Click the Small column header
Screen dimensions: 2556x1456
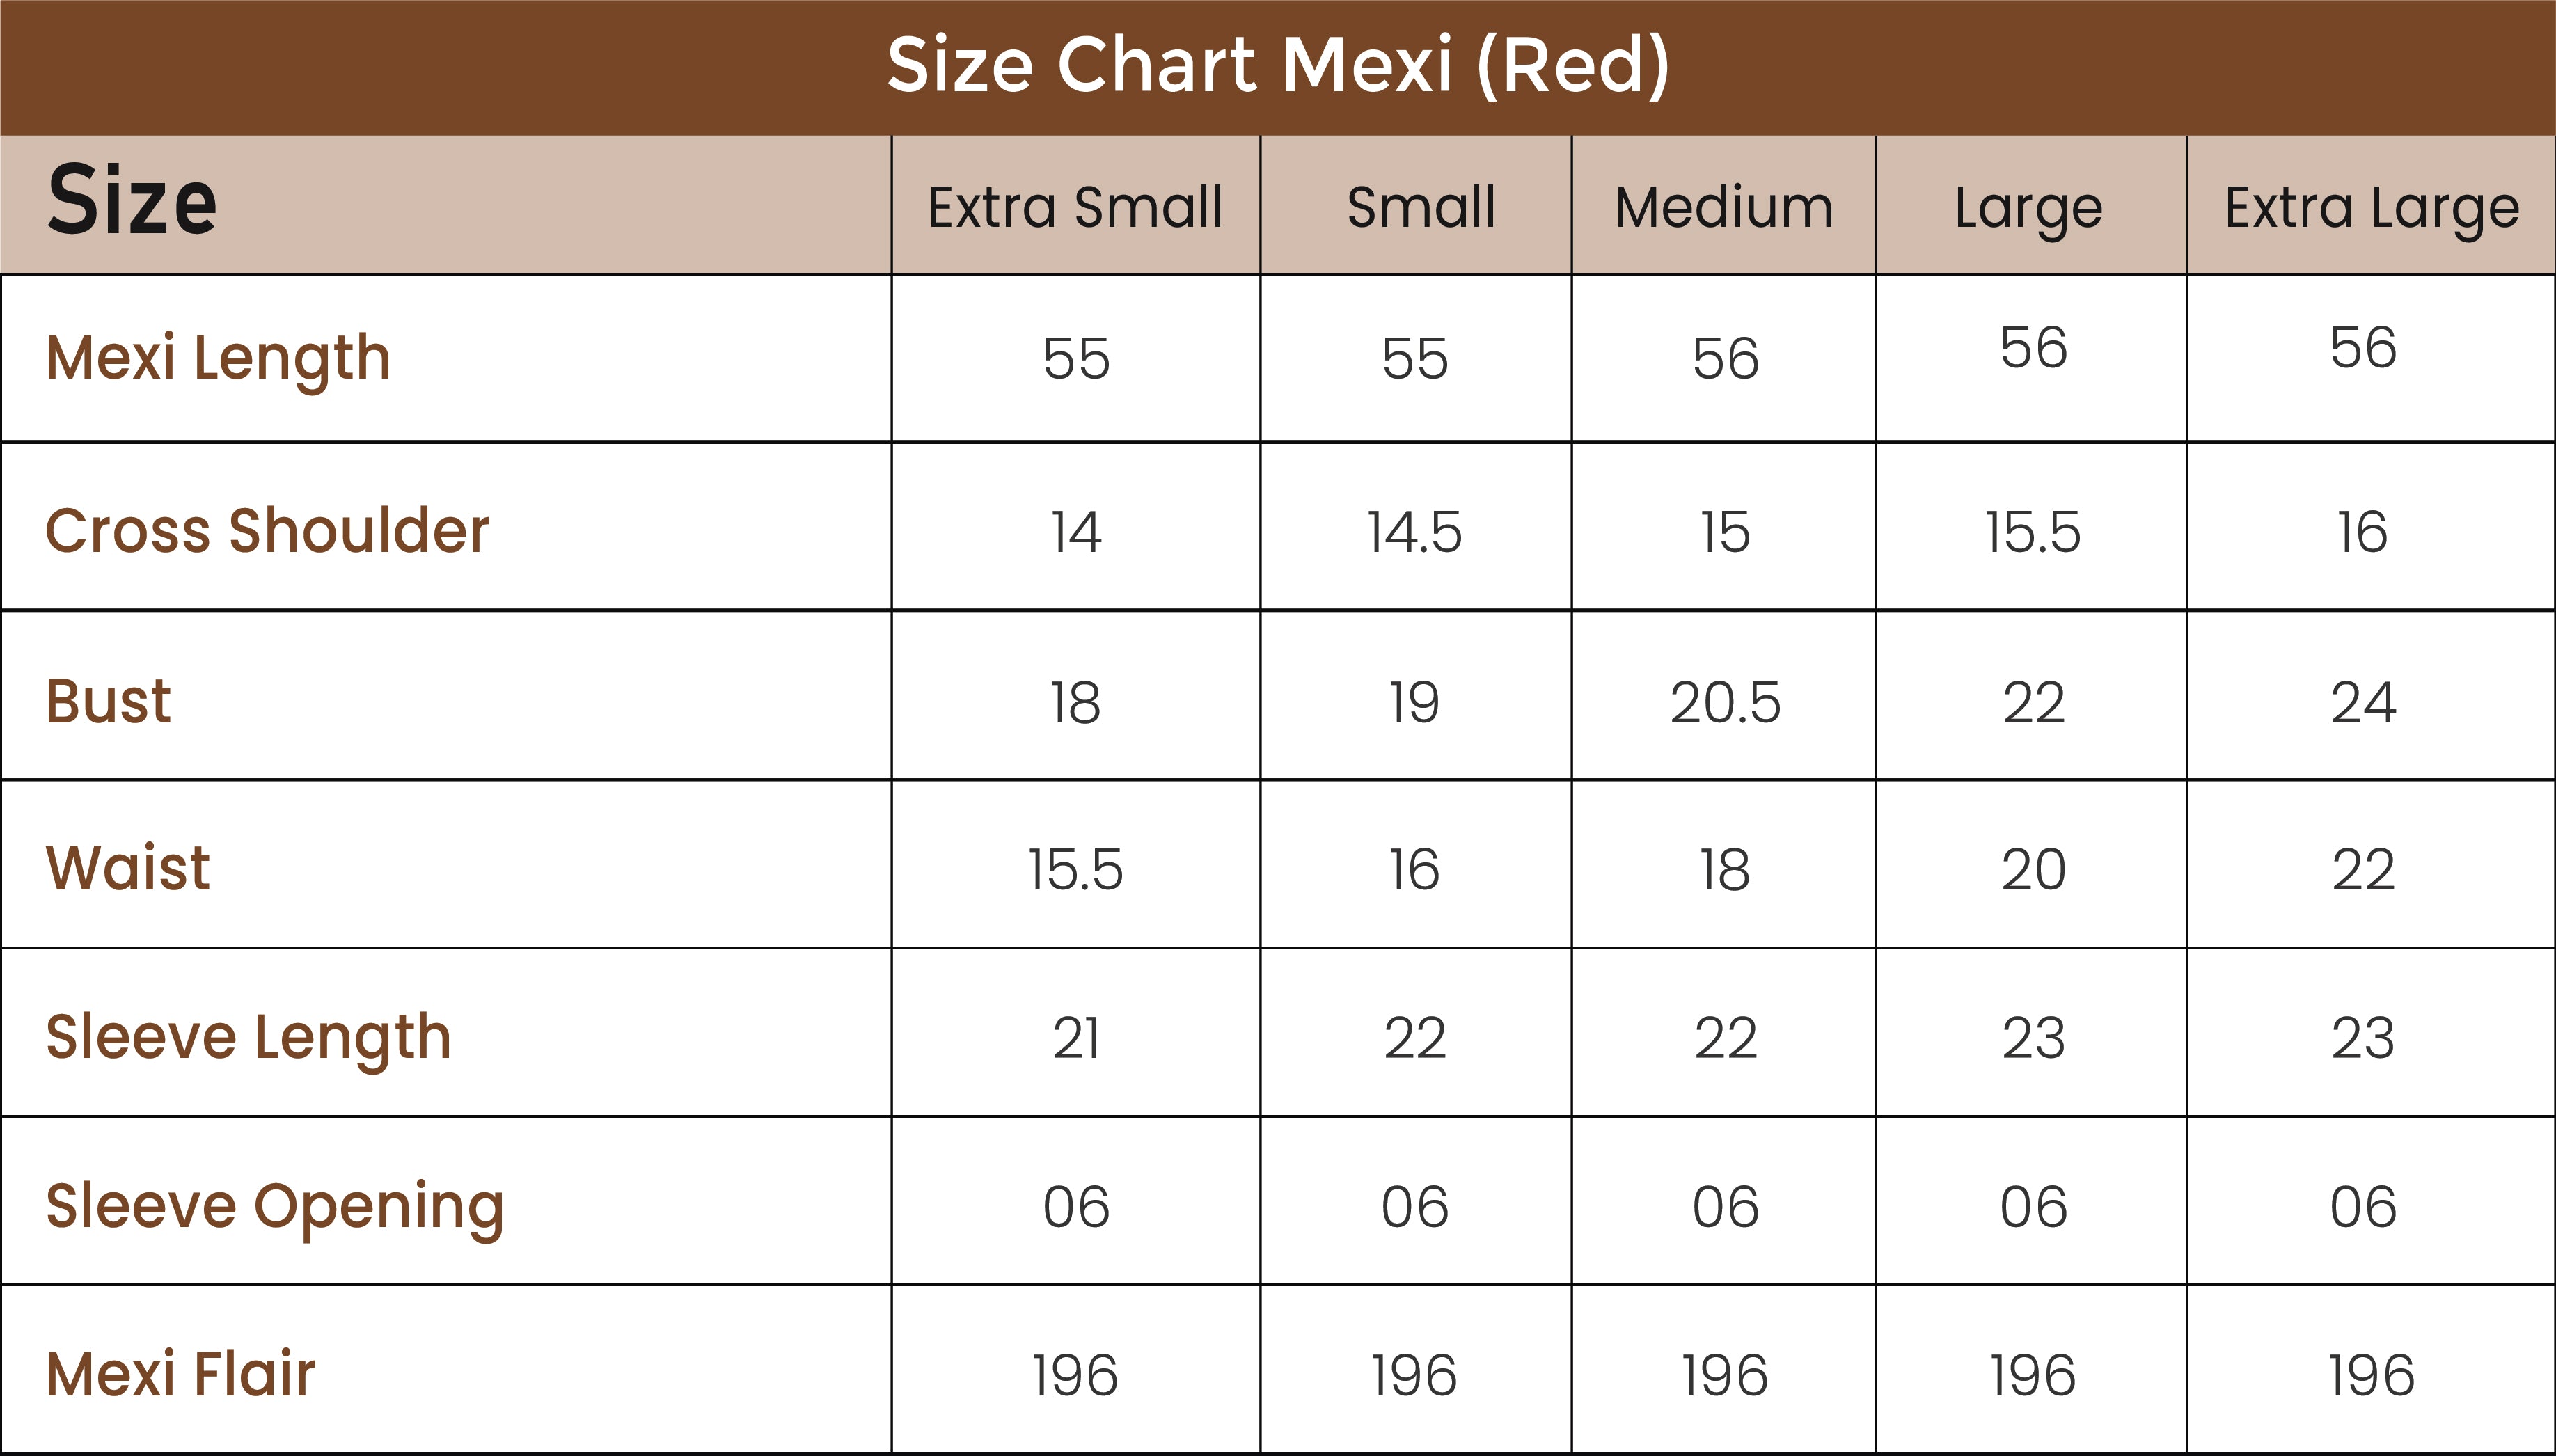pyautogui.click(x=1420, y=208)
